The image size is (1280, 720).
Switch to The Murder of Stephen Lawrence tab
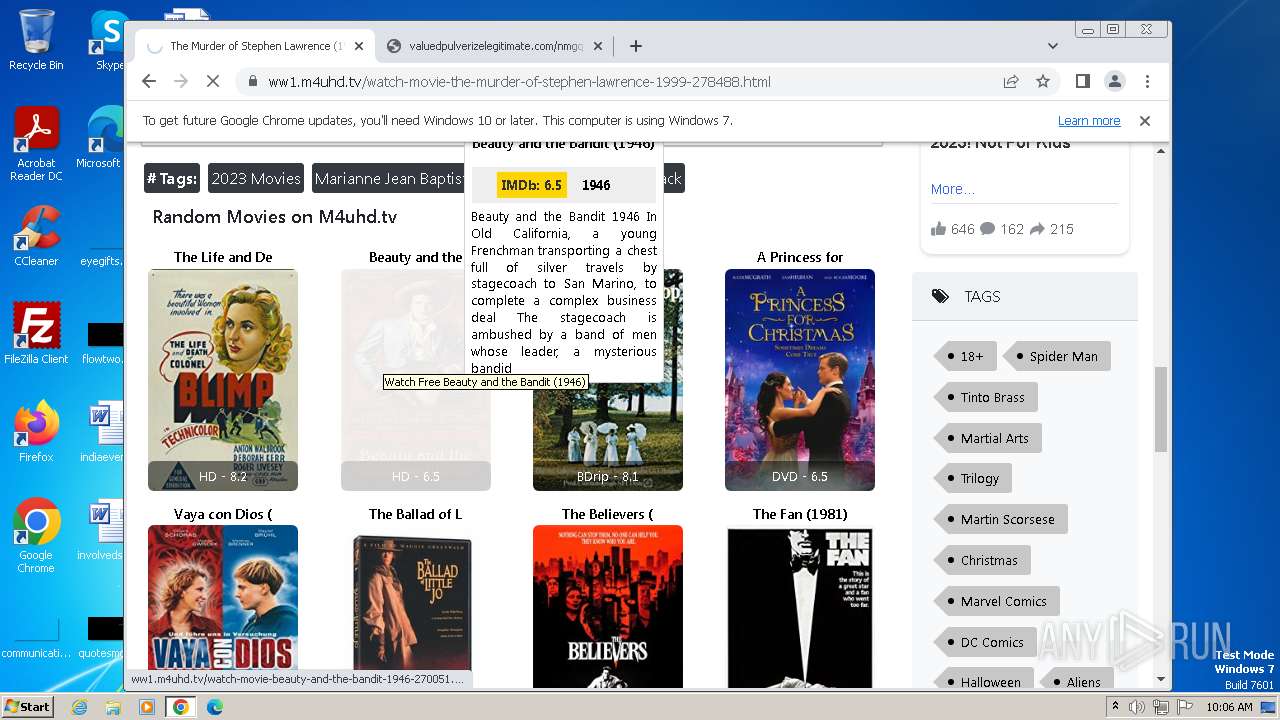pos(255,46)
